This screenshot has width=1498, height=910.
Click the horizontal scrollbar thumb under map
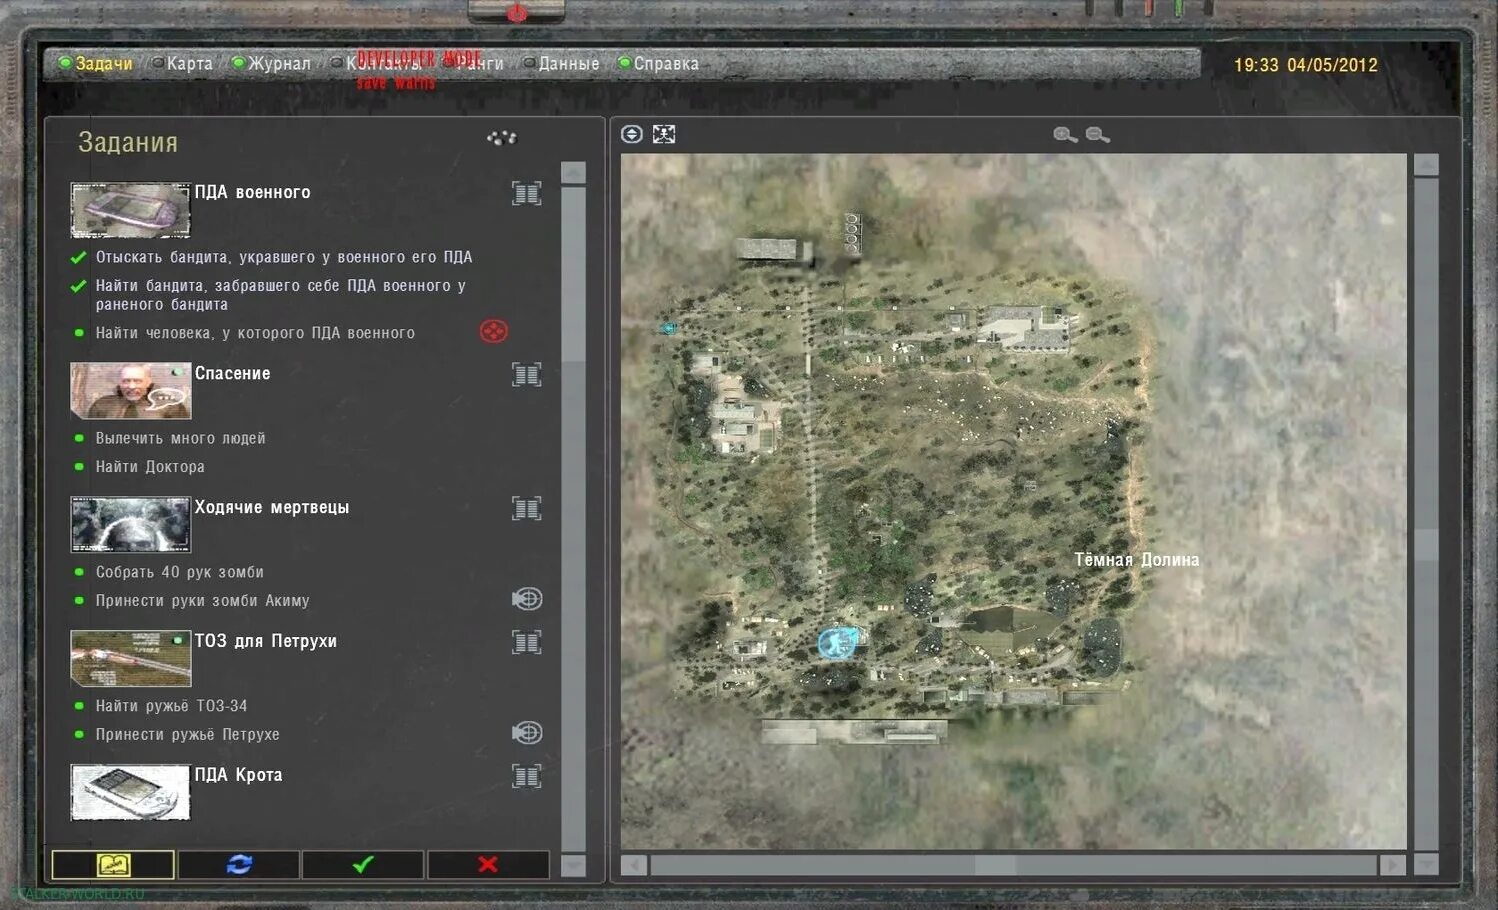[995, 865]
